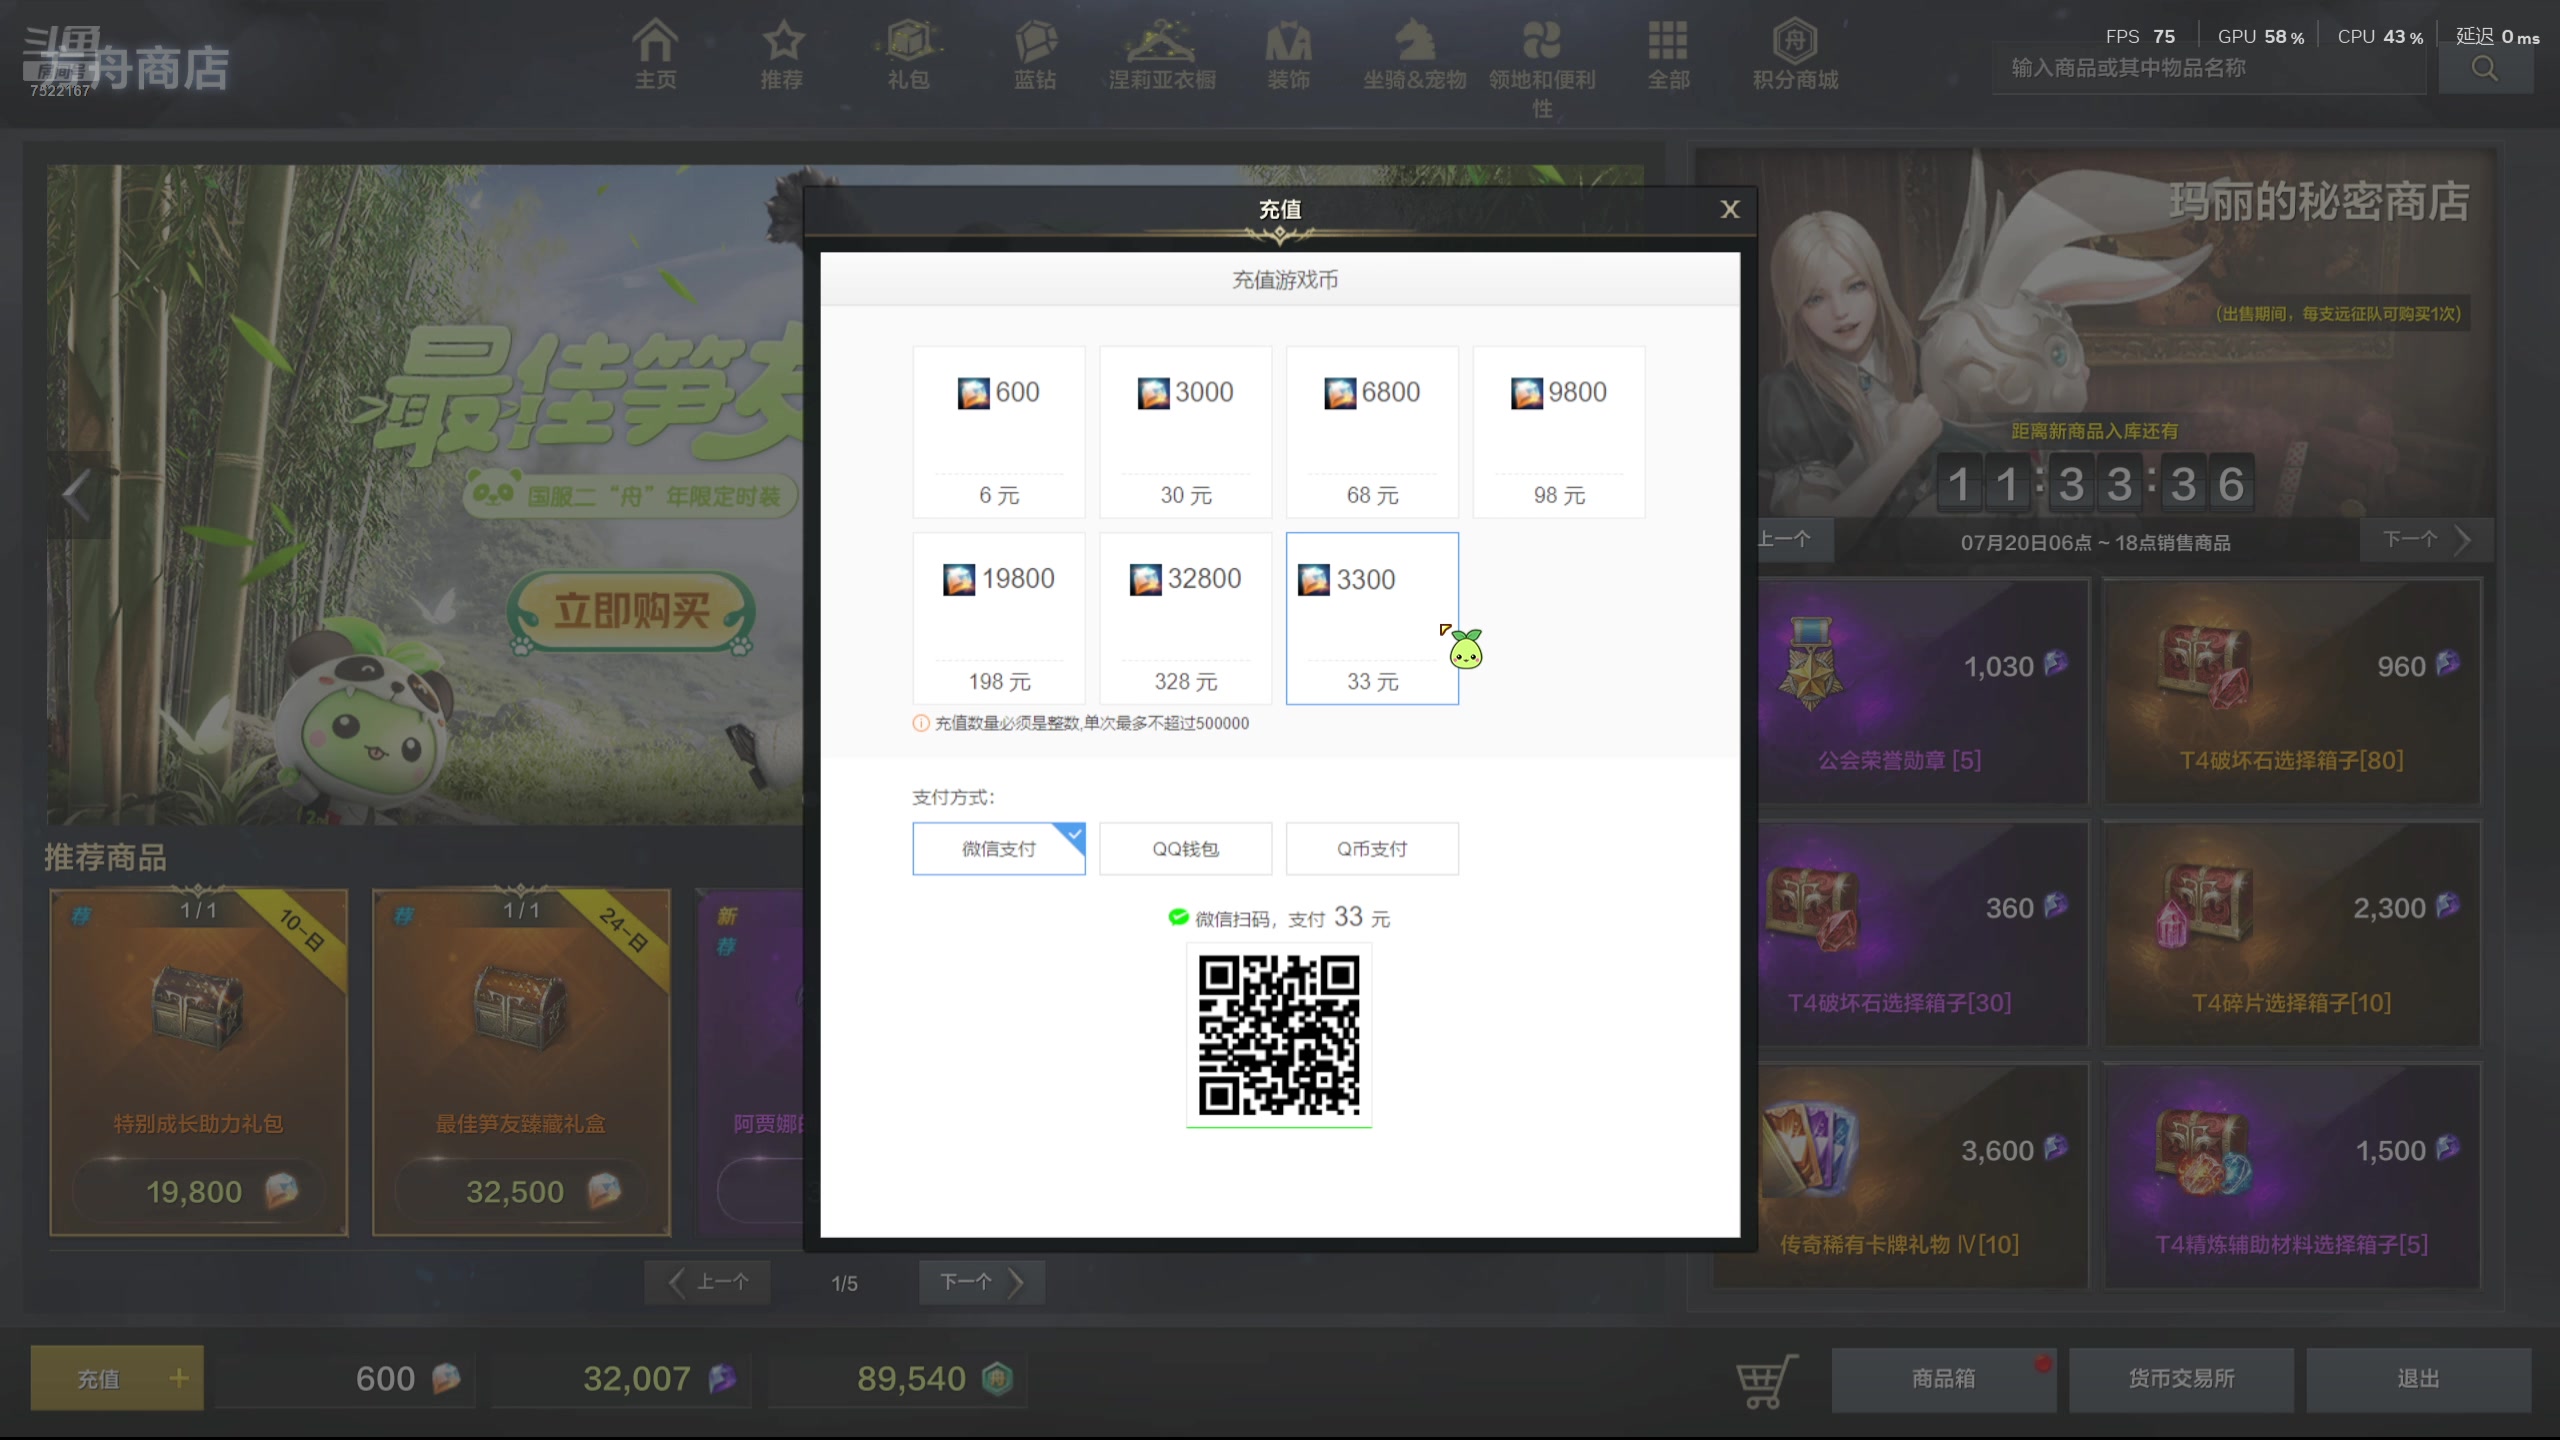
Task: Click the 退出 exit button
Action: pyautogui.click(x=2418, y=1379)
